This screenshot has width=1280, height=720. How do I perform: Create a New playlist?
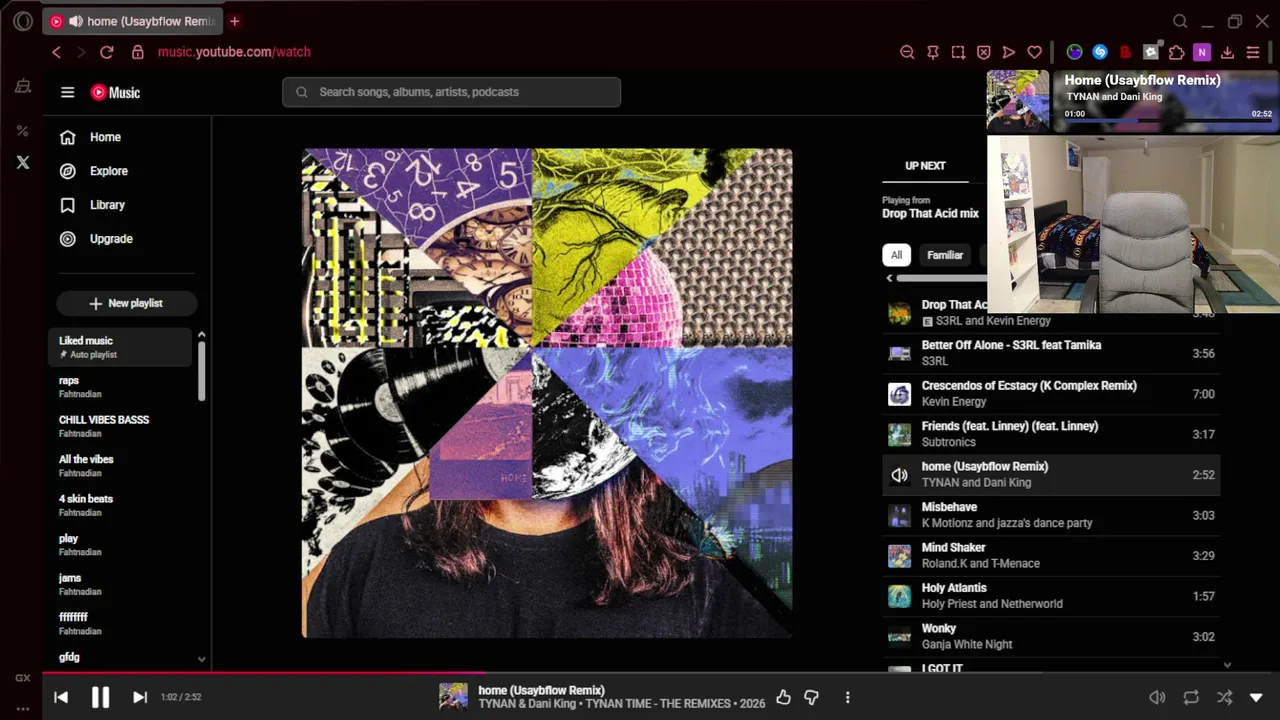tap(126, 303)
